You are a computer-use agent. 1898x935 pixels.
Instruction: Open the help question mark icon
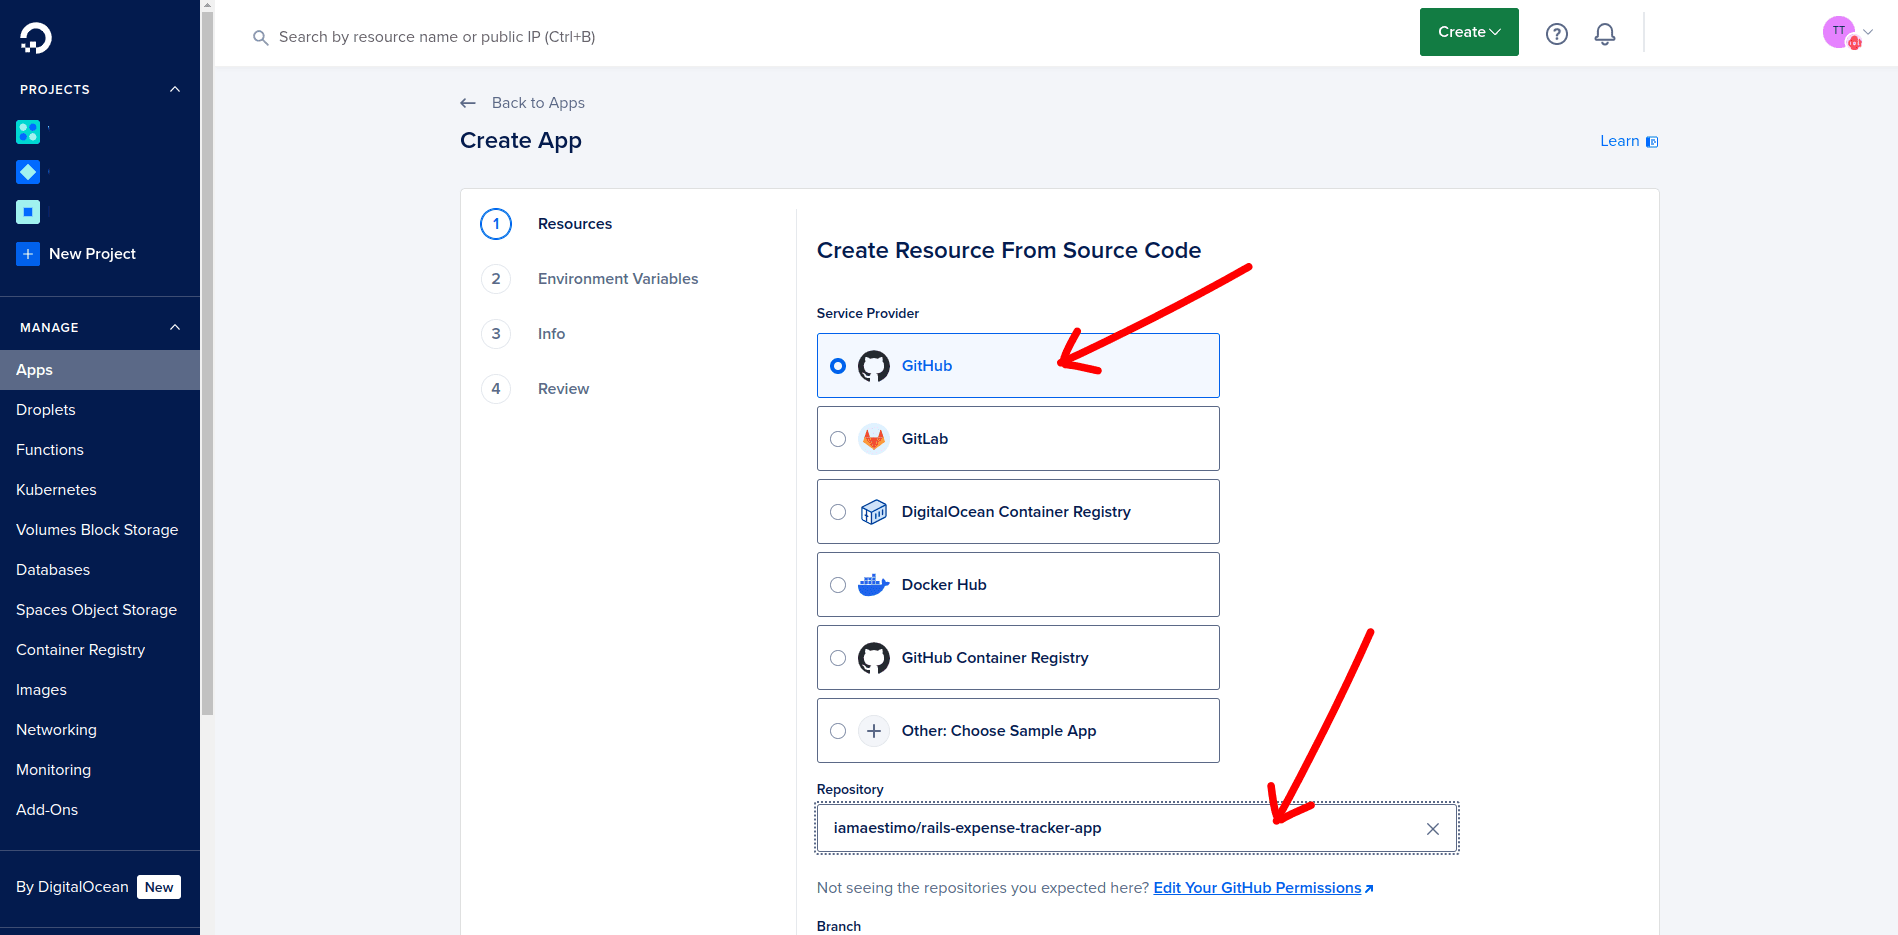[1556, 33]
